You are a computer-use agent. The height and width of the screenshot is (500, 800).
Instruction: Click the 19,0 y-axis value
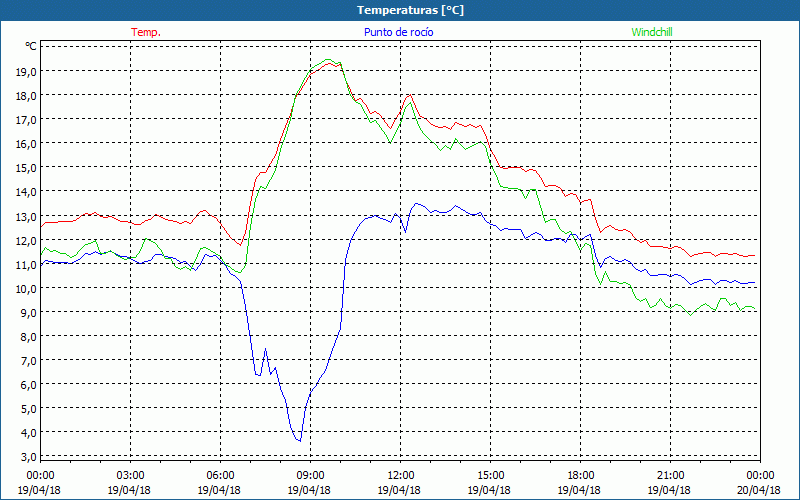pos(27,71)
